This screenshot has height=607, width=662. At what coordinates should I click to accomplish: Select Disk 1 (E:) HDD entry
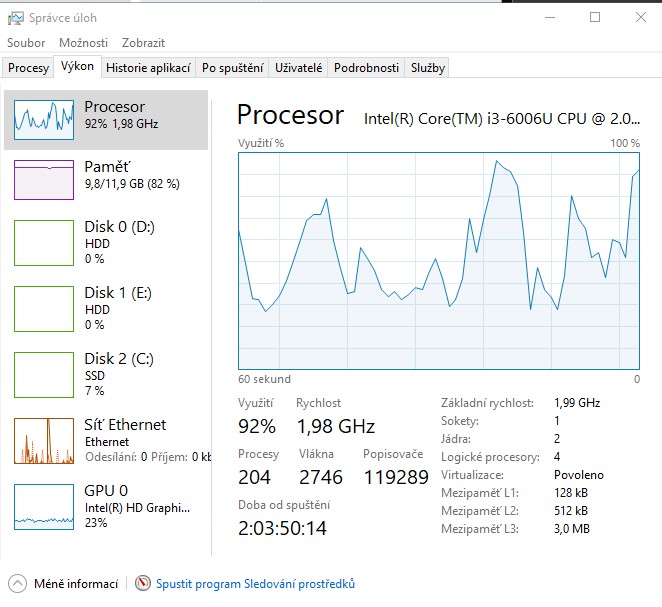coord(106,309)
